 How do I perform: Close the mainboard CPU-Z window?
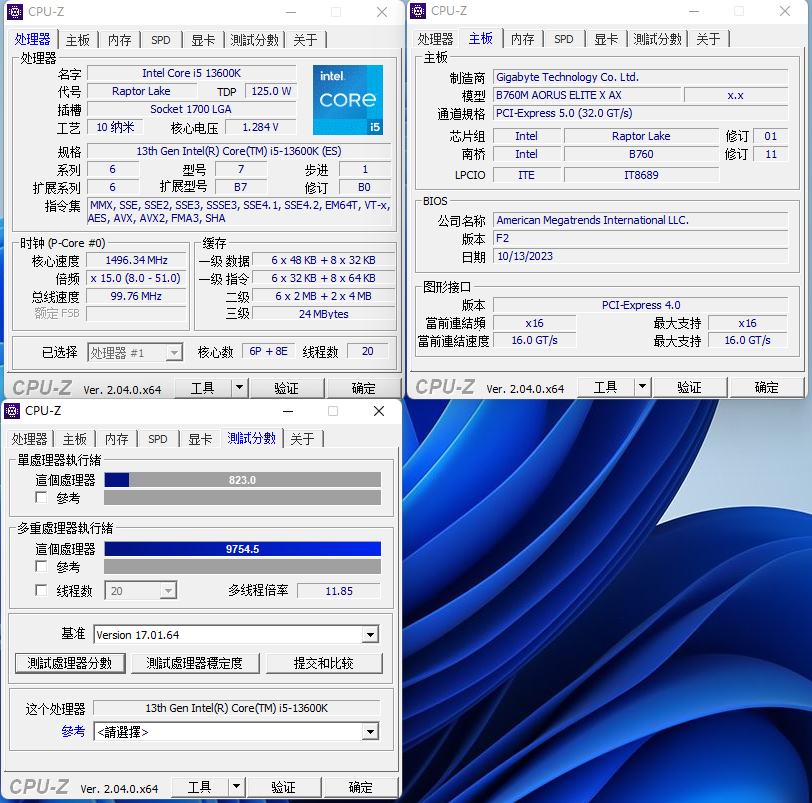click(x=785, y=11)
